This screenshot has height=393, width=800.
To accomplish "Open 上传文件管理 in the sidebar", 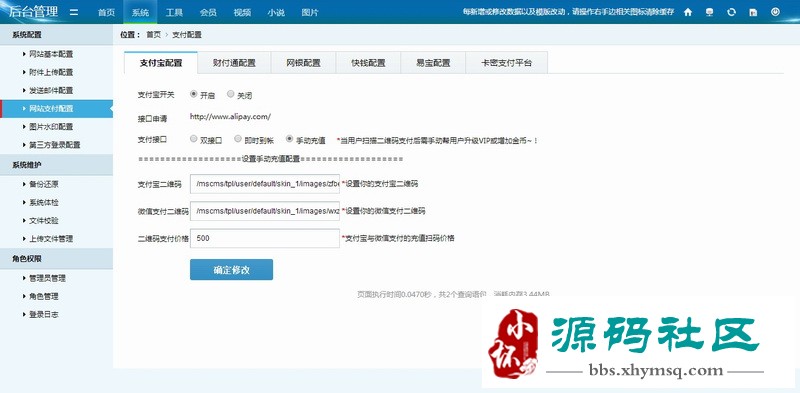I will coord(51,238).
